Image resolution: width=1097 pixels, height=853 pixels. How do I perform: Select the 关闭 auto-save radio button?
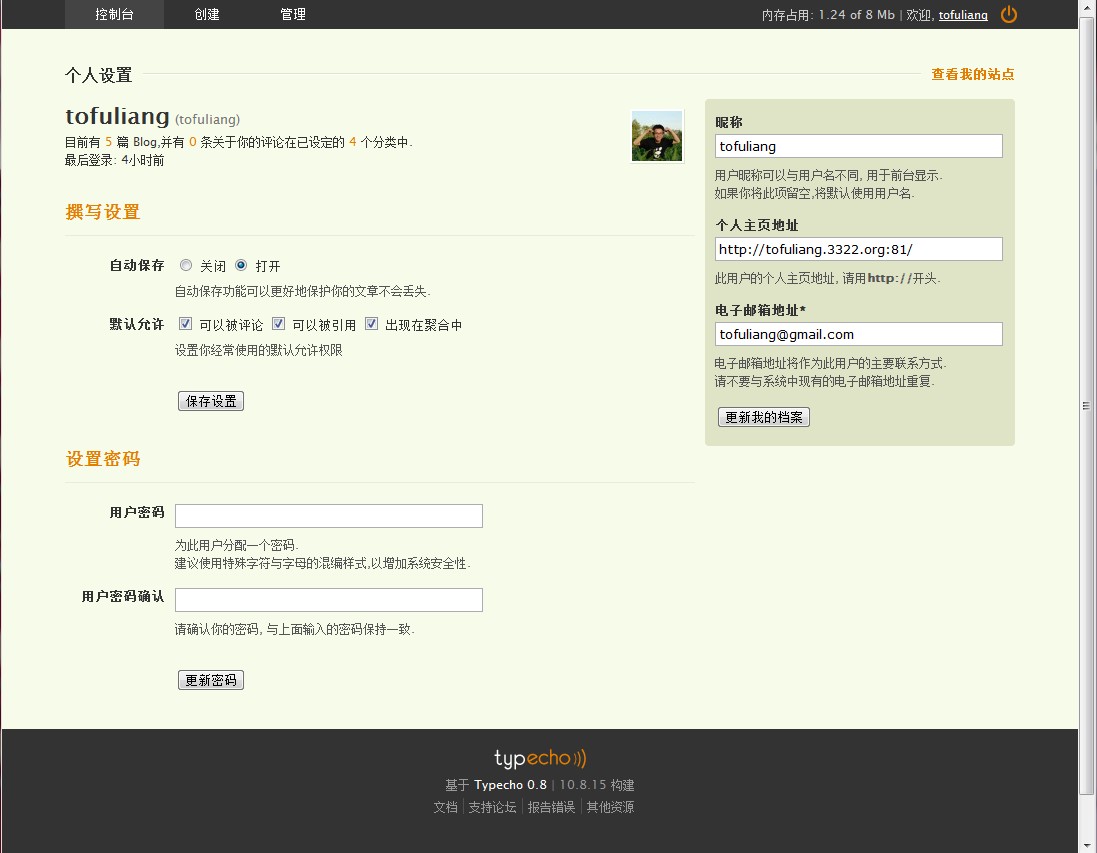click(x=186, y=266)
